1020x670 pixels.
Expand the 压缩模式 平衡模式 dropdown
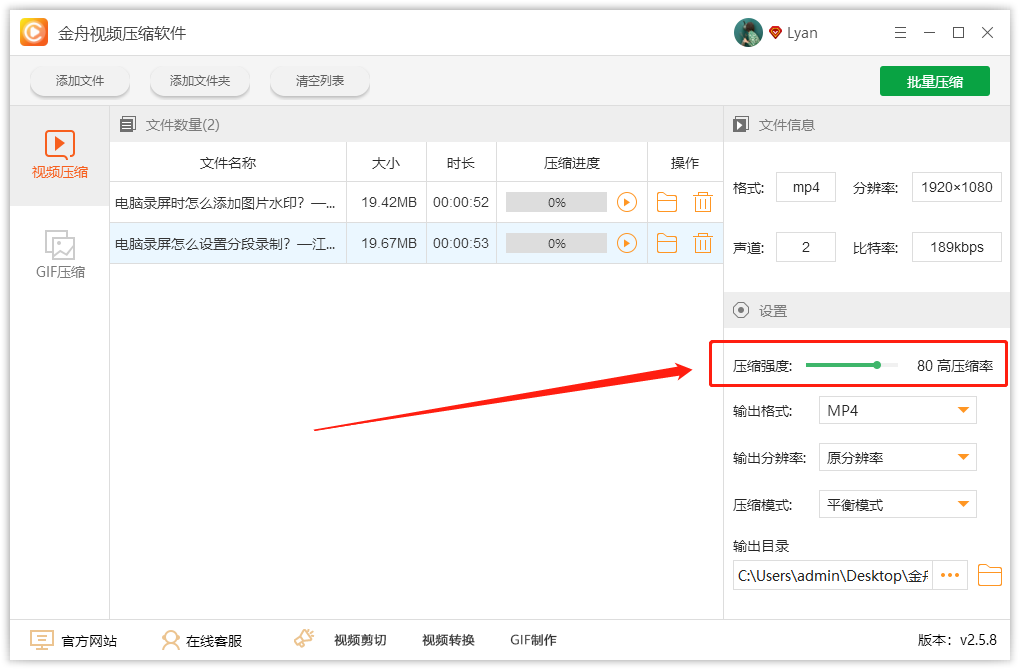[898, 505]
